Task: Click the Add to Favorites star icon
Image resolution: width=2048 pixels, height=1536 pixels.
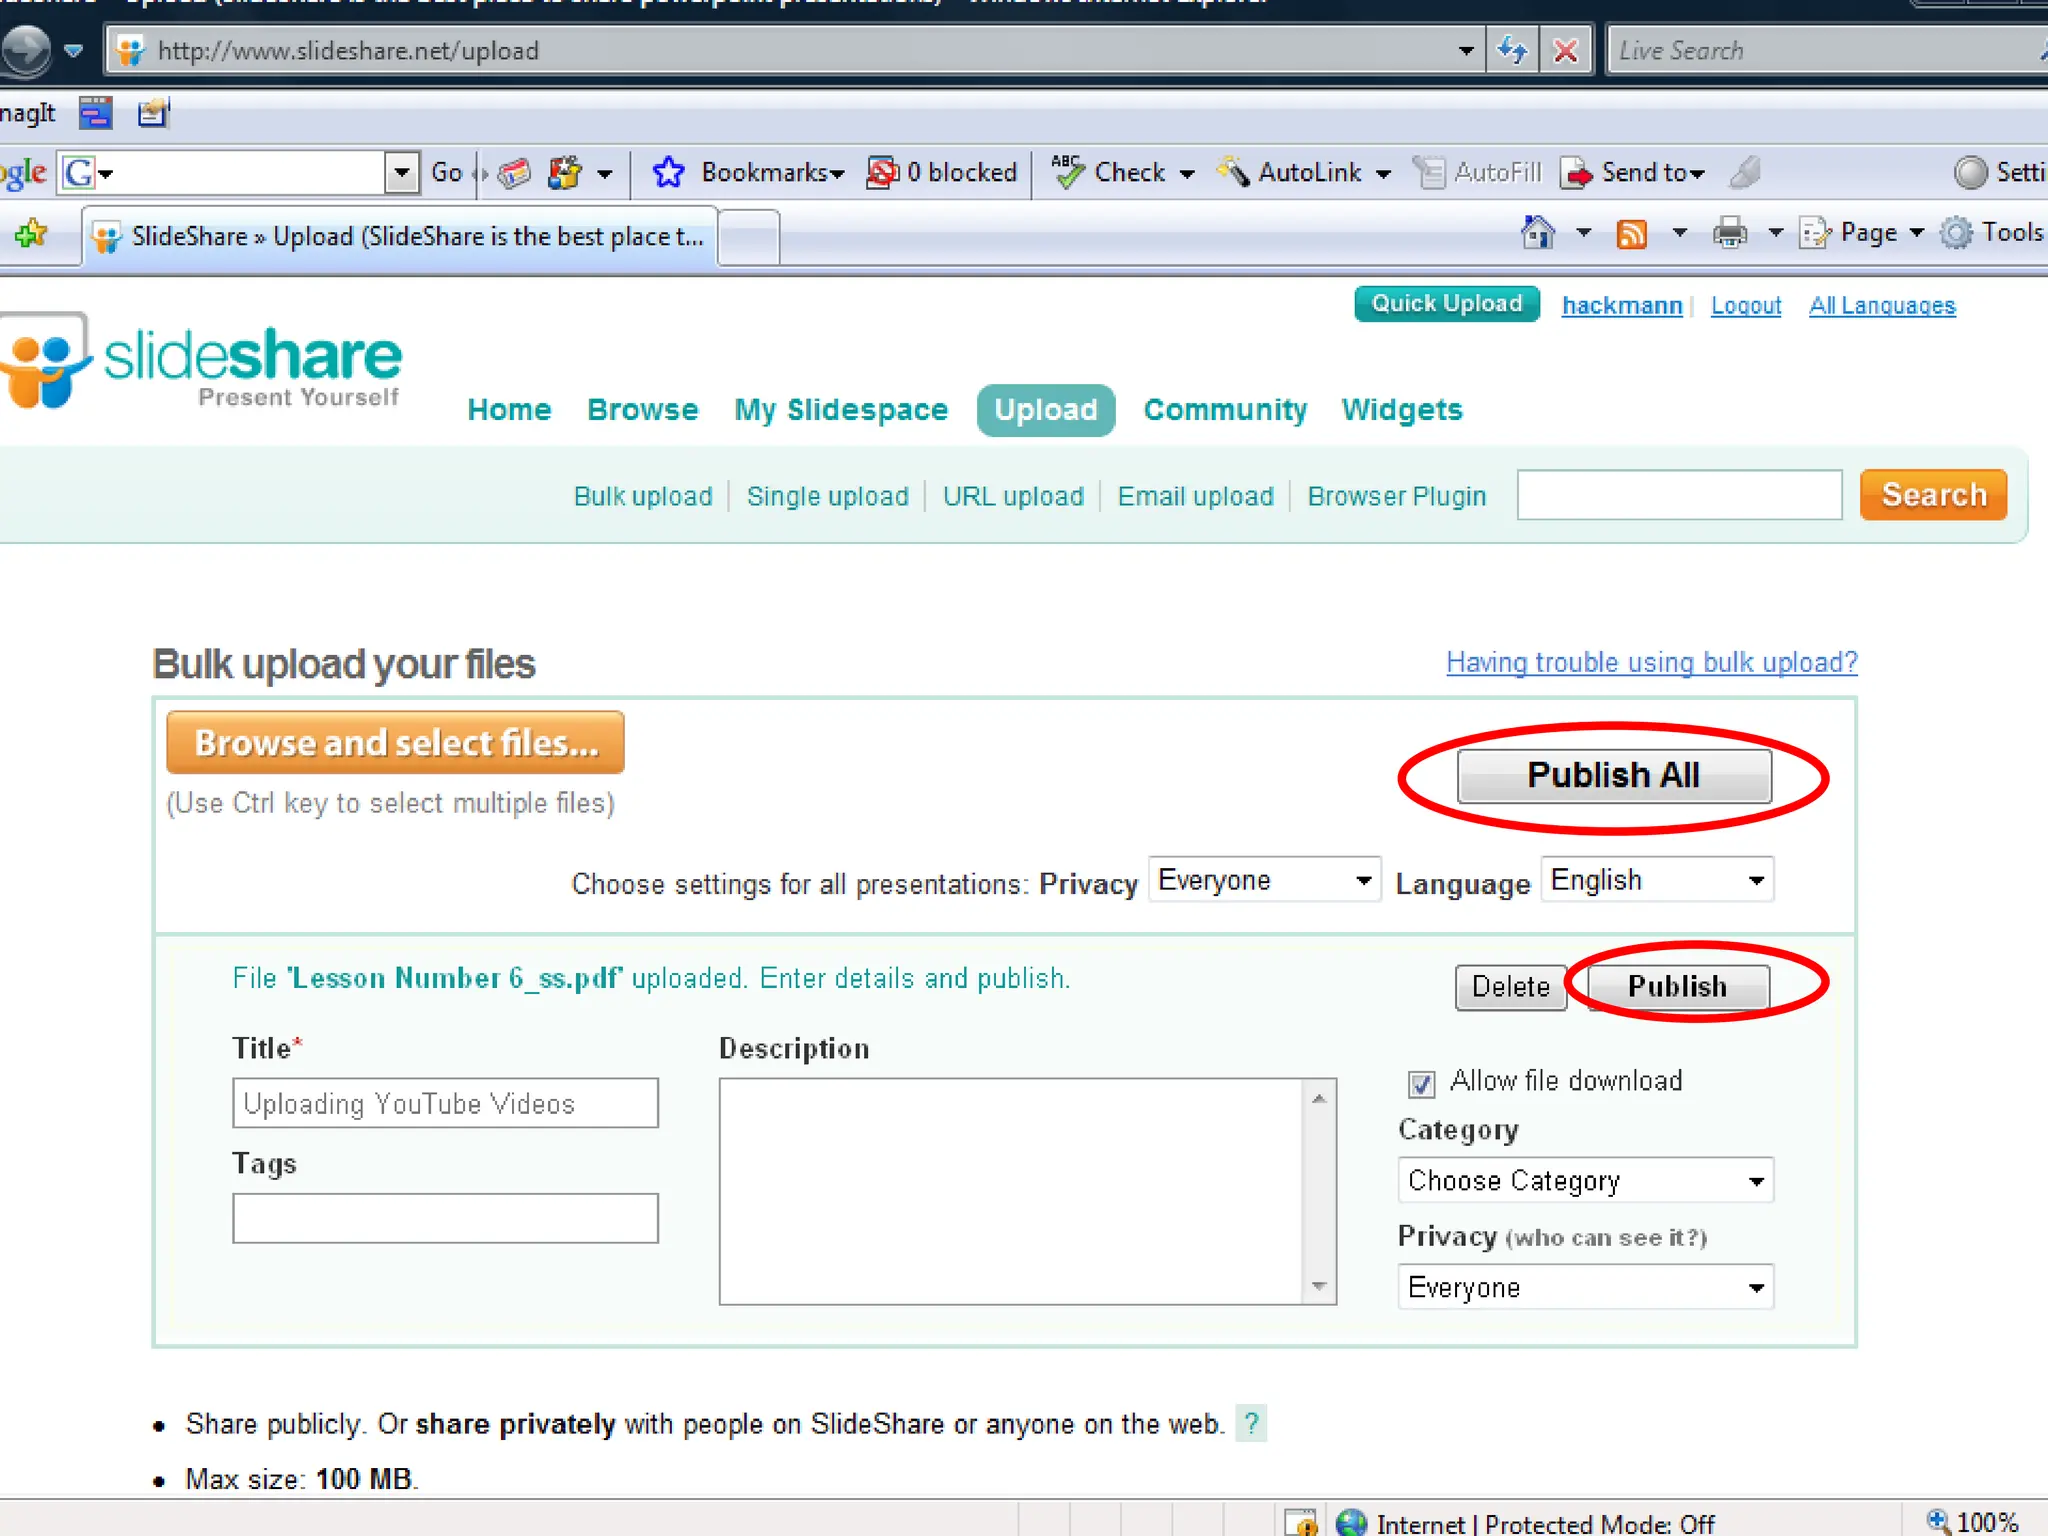Action: coord(31,234)
